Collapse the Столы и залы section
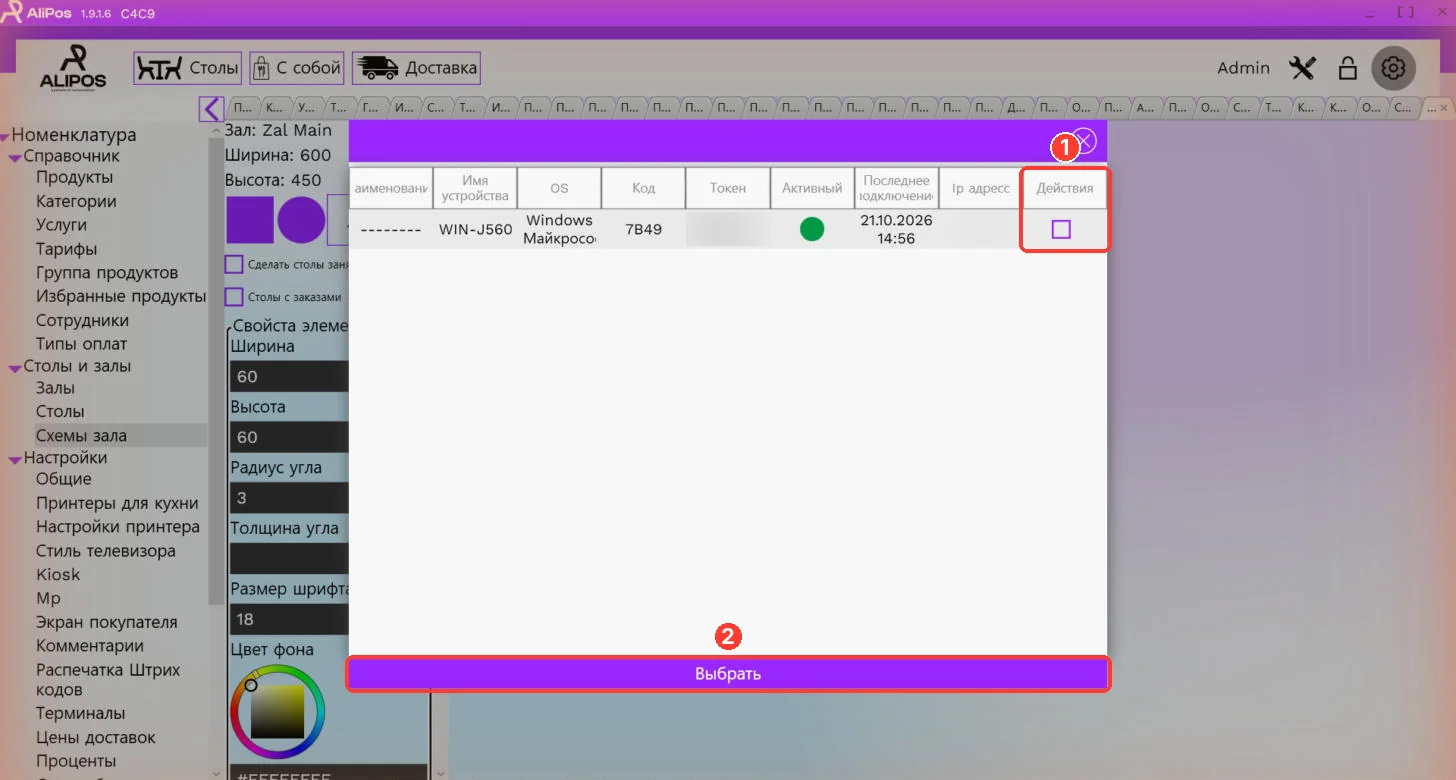The image size is (1456, 780). click(16, 367)
